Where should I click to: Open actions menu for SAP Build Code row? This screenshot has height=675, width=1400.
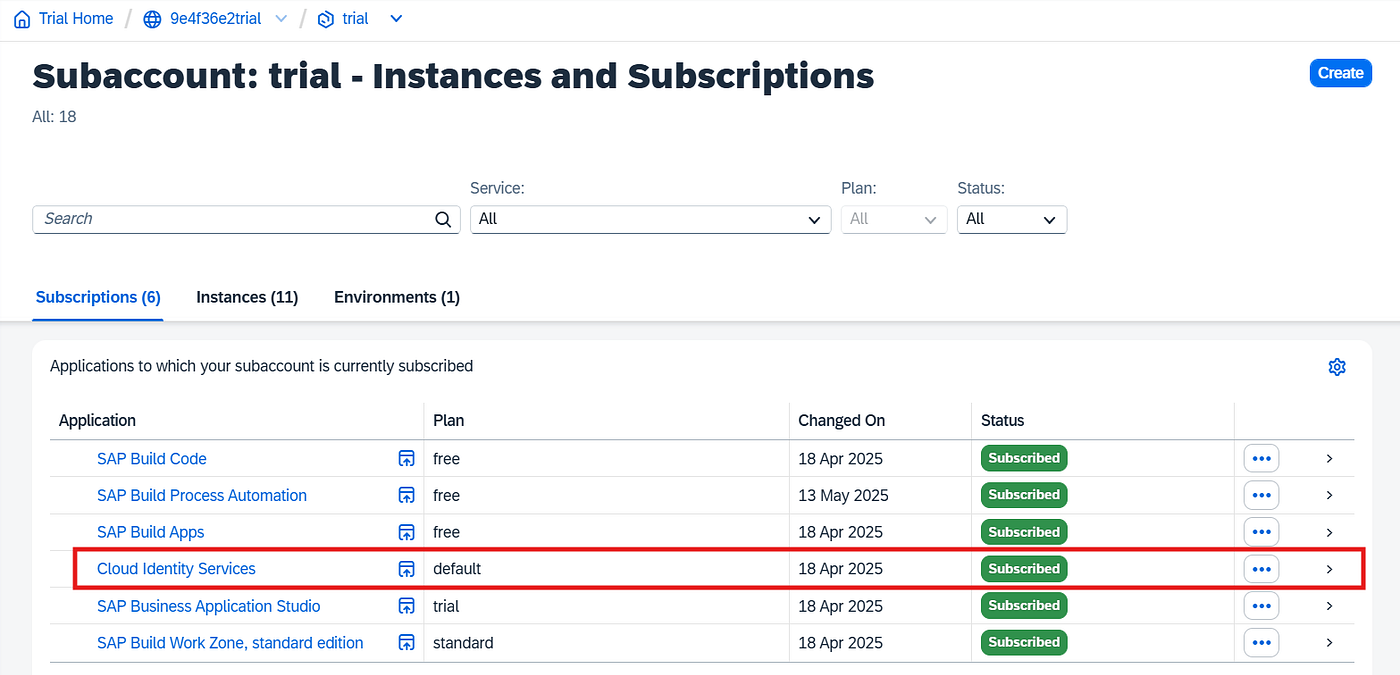pos(1261,459)
